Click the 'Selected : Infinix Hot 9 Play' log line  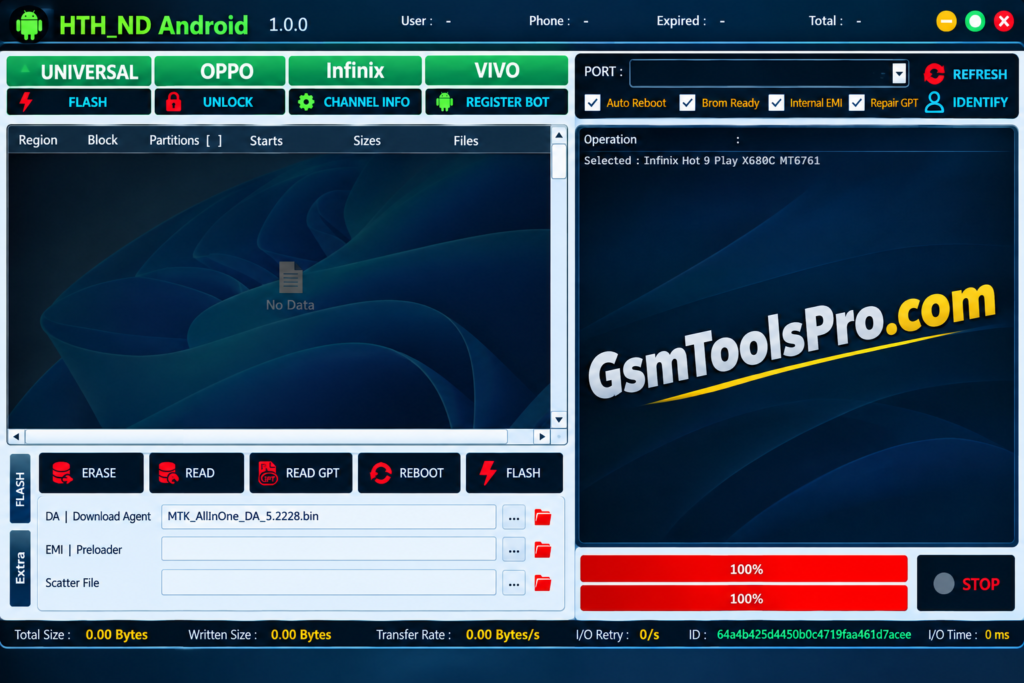pyautogui.click(x=701, y=161)
